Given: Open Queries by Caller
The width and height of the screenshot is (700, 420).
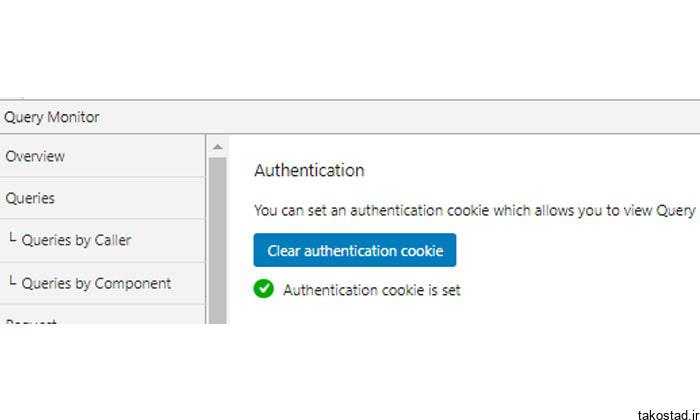Looking at the screenshot, I should pyautogui.click(x=102, y=241).
